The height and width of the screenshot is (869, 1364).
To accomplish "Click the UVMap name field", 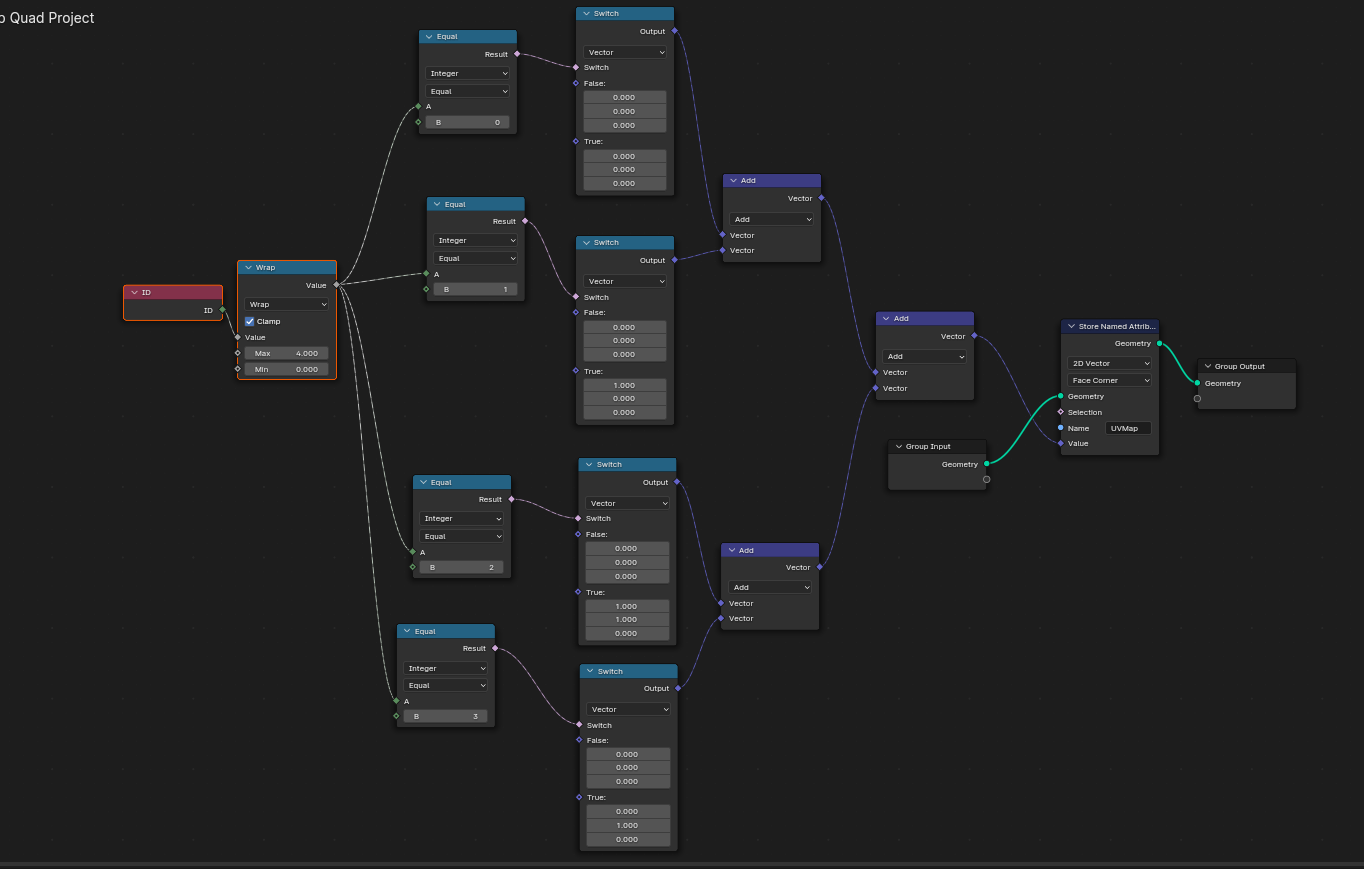I will (x=1129, y=428).
